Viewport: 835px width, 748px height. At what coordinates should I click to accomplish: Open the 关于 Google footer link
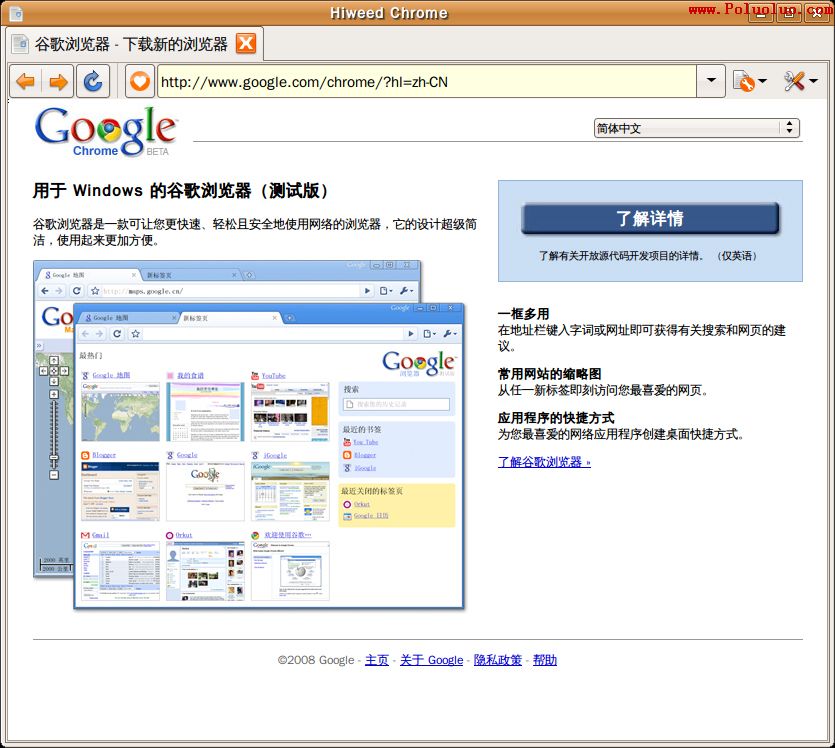pos(431,660)
